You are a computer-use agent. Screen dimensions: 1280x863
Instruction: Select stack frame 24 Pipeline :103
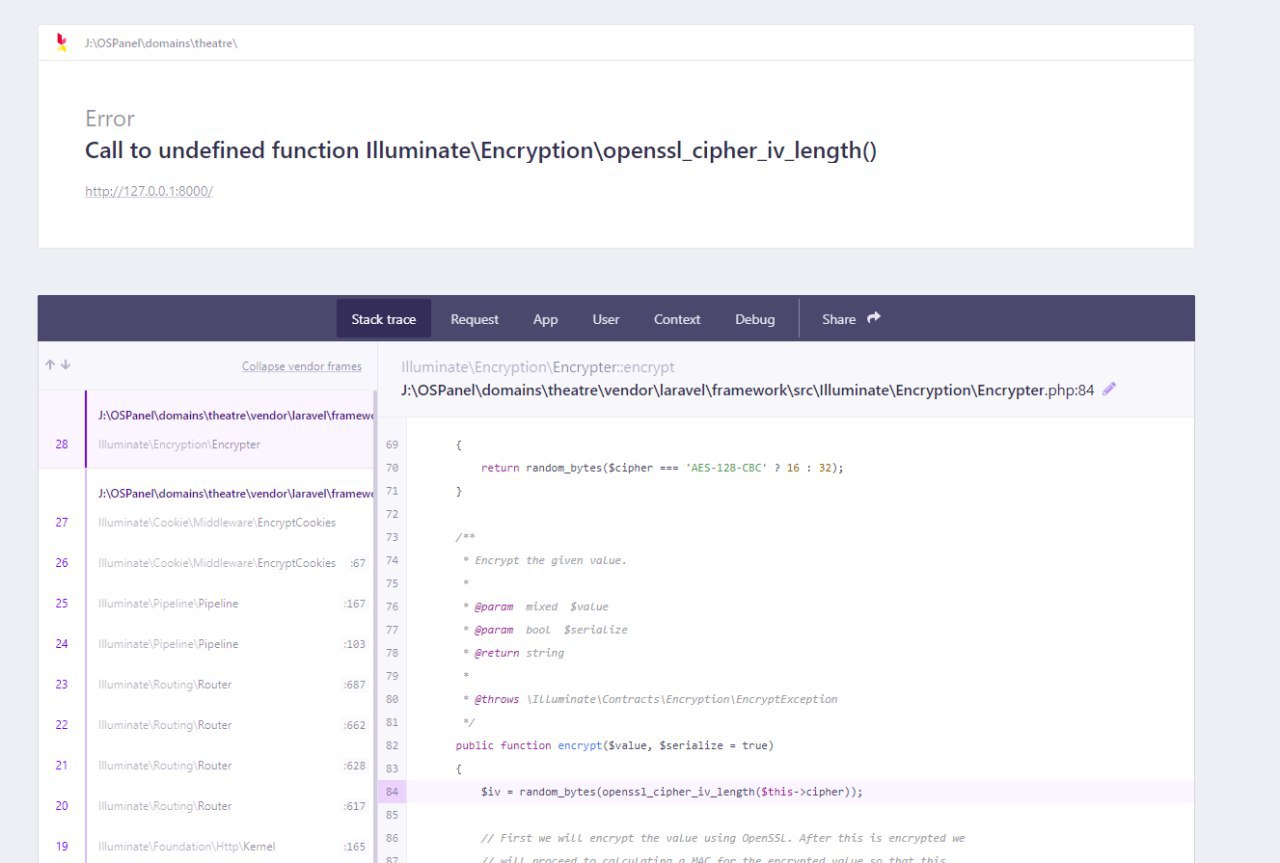click(206, 644)
